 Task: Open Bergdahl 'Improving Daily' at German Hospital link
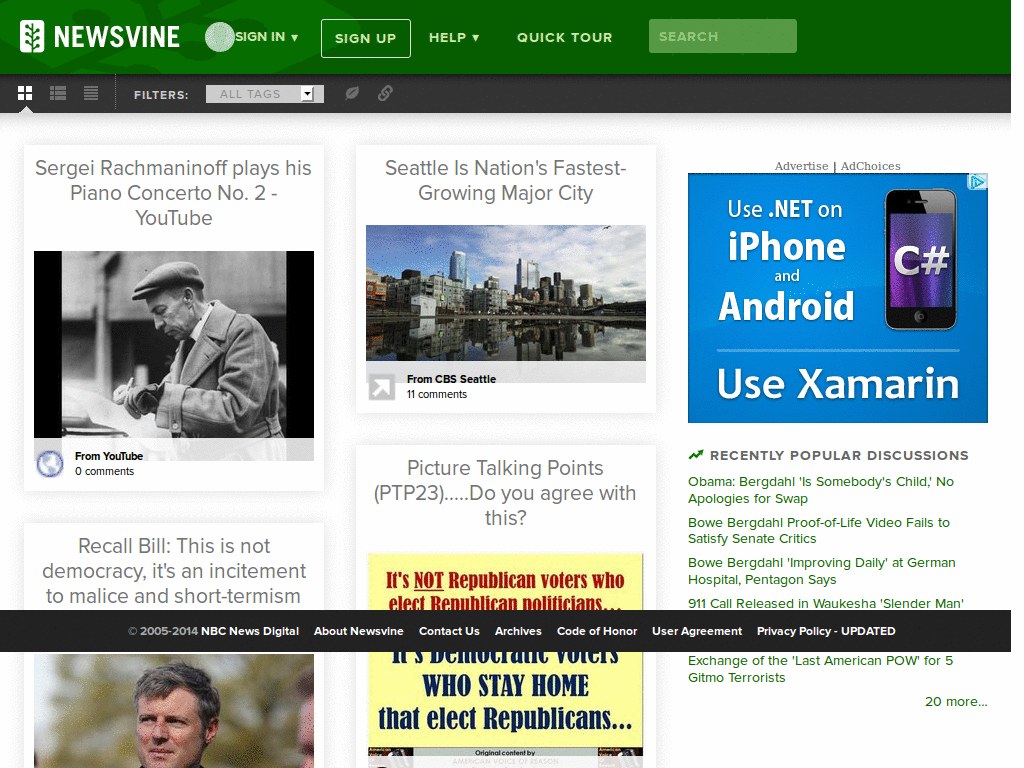pyautogui.click(x=822, y=571)
